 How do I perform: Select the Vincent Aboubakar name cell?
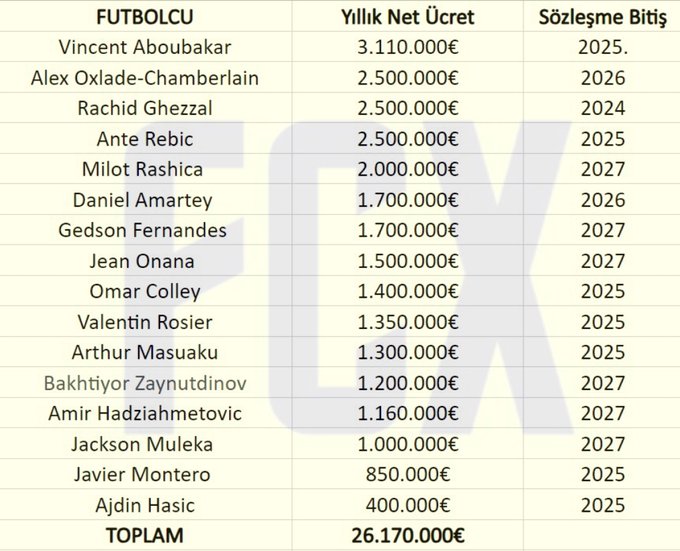pos(143,47)
